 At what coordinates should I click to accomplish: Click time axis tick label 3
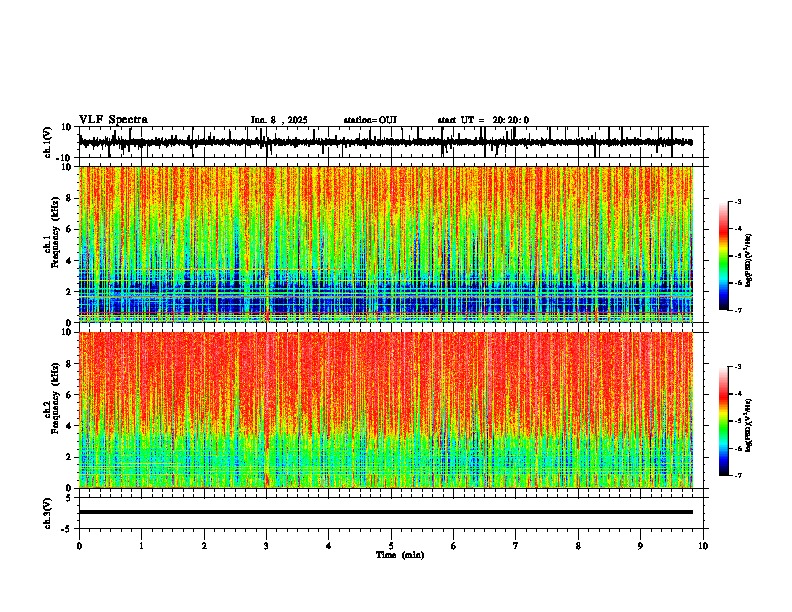[266, 546]
